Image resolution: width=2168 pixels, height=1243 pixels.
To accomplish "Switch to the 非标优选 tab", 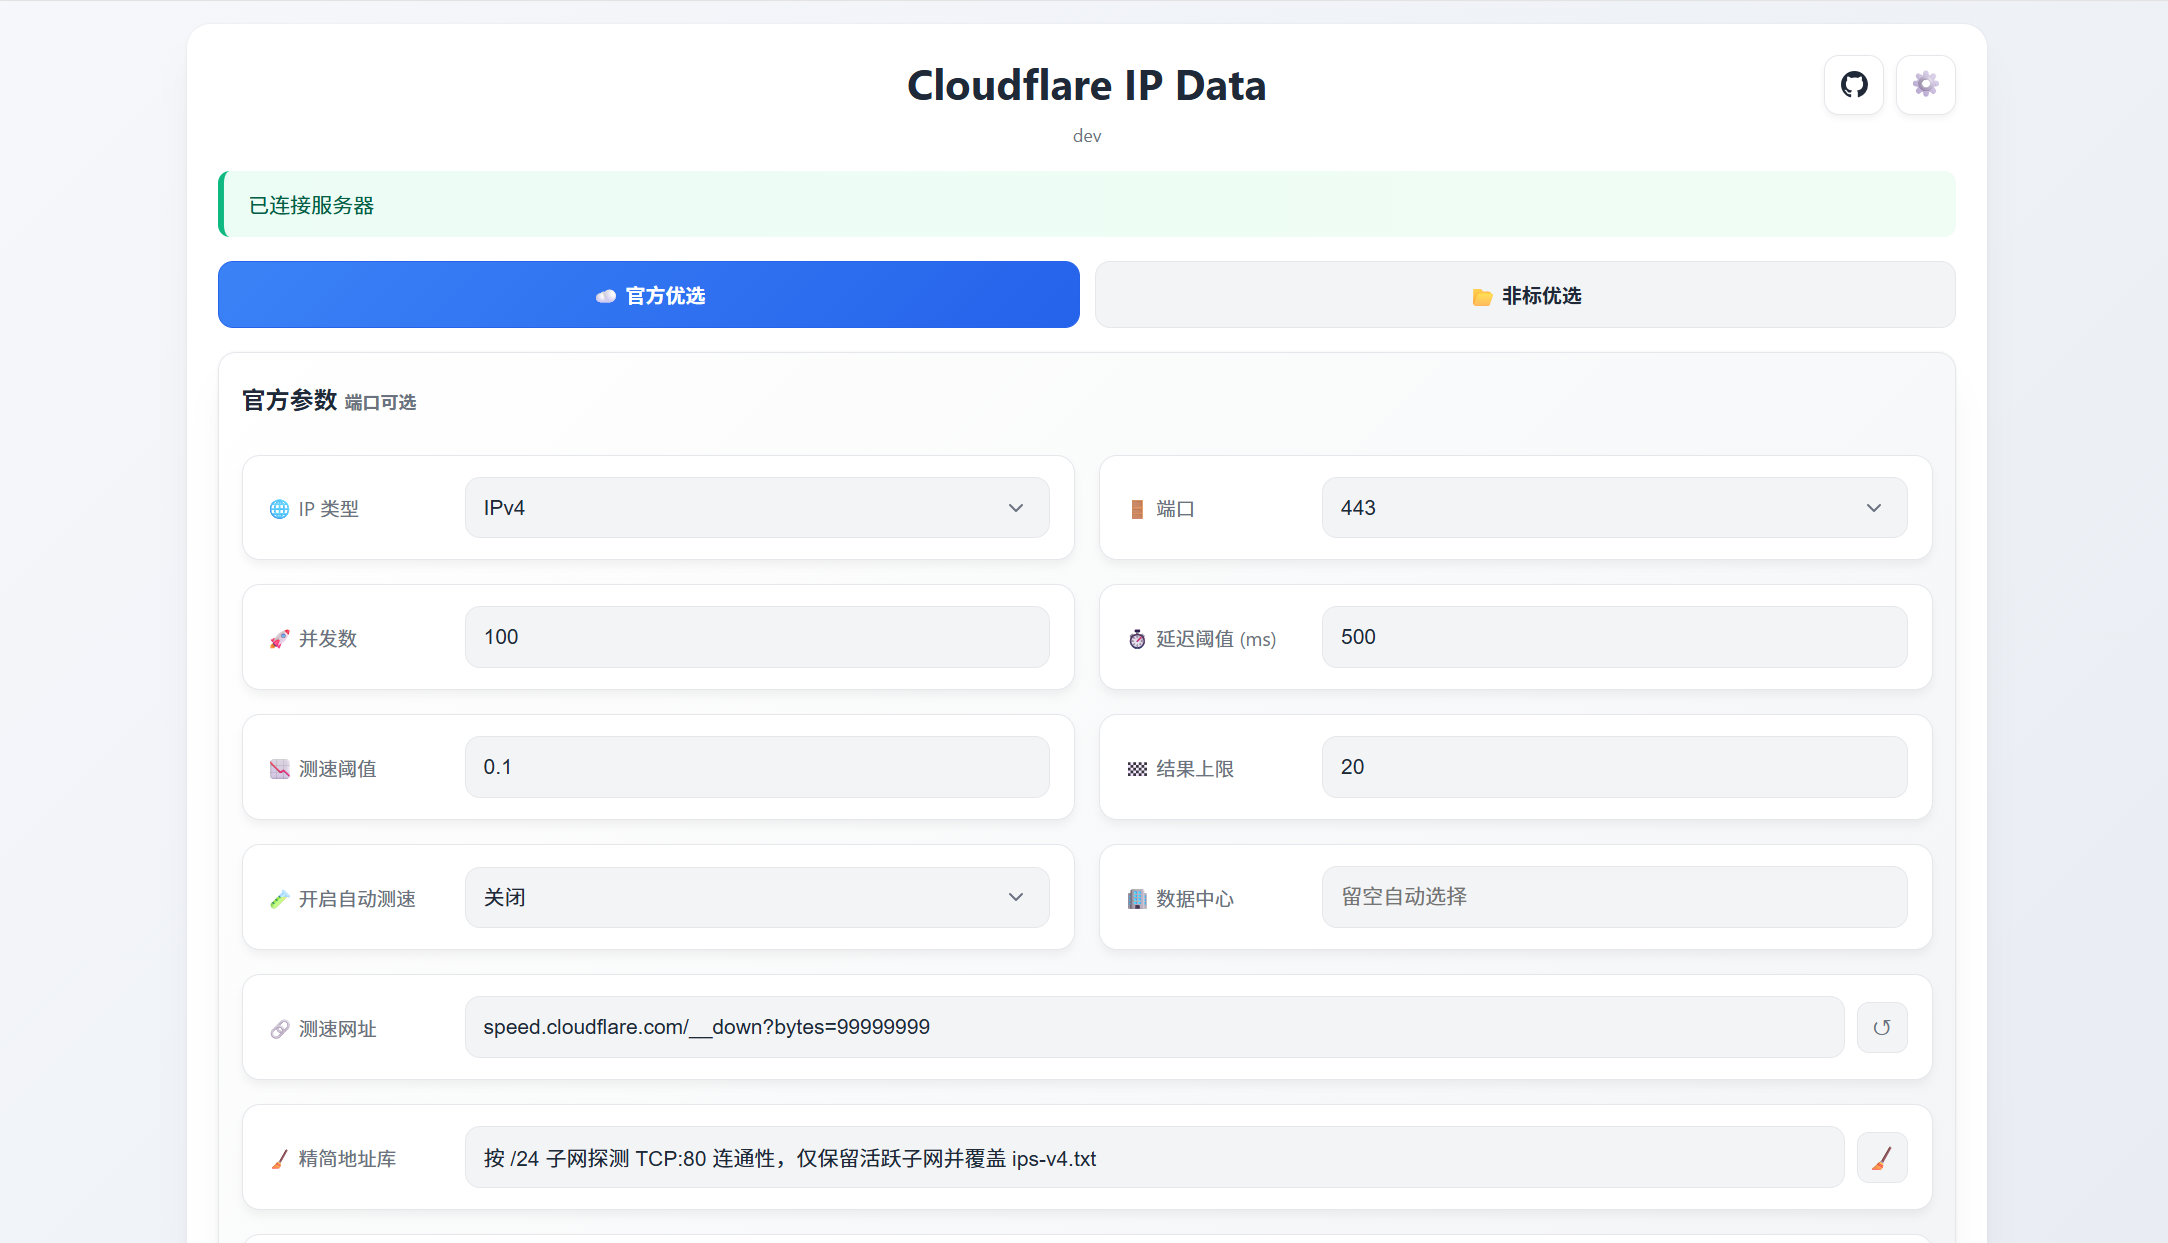I will 1525,295.
